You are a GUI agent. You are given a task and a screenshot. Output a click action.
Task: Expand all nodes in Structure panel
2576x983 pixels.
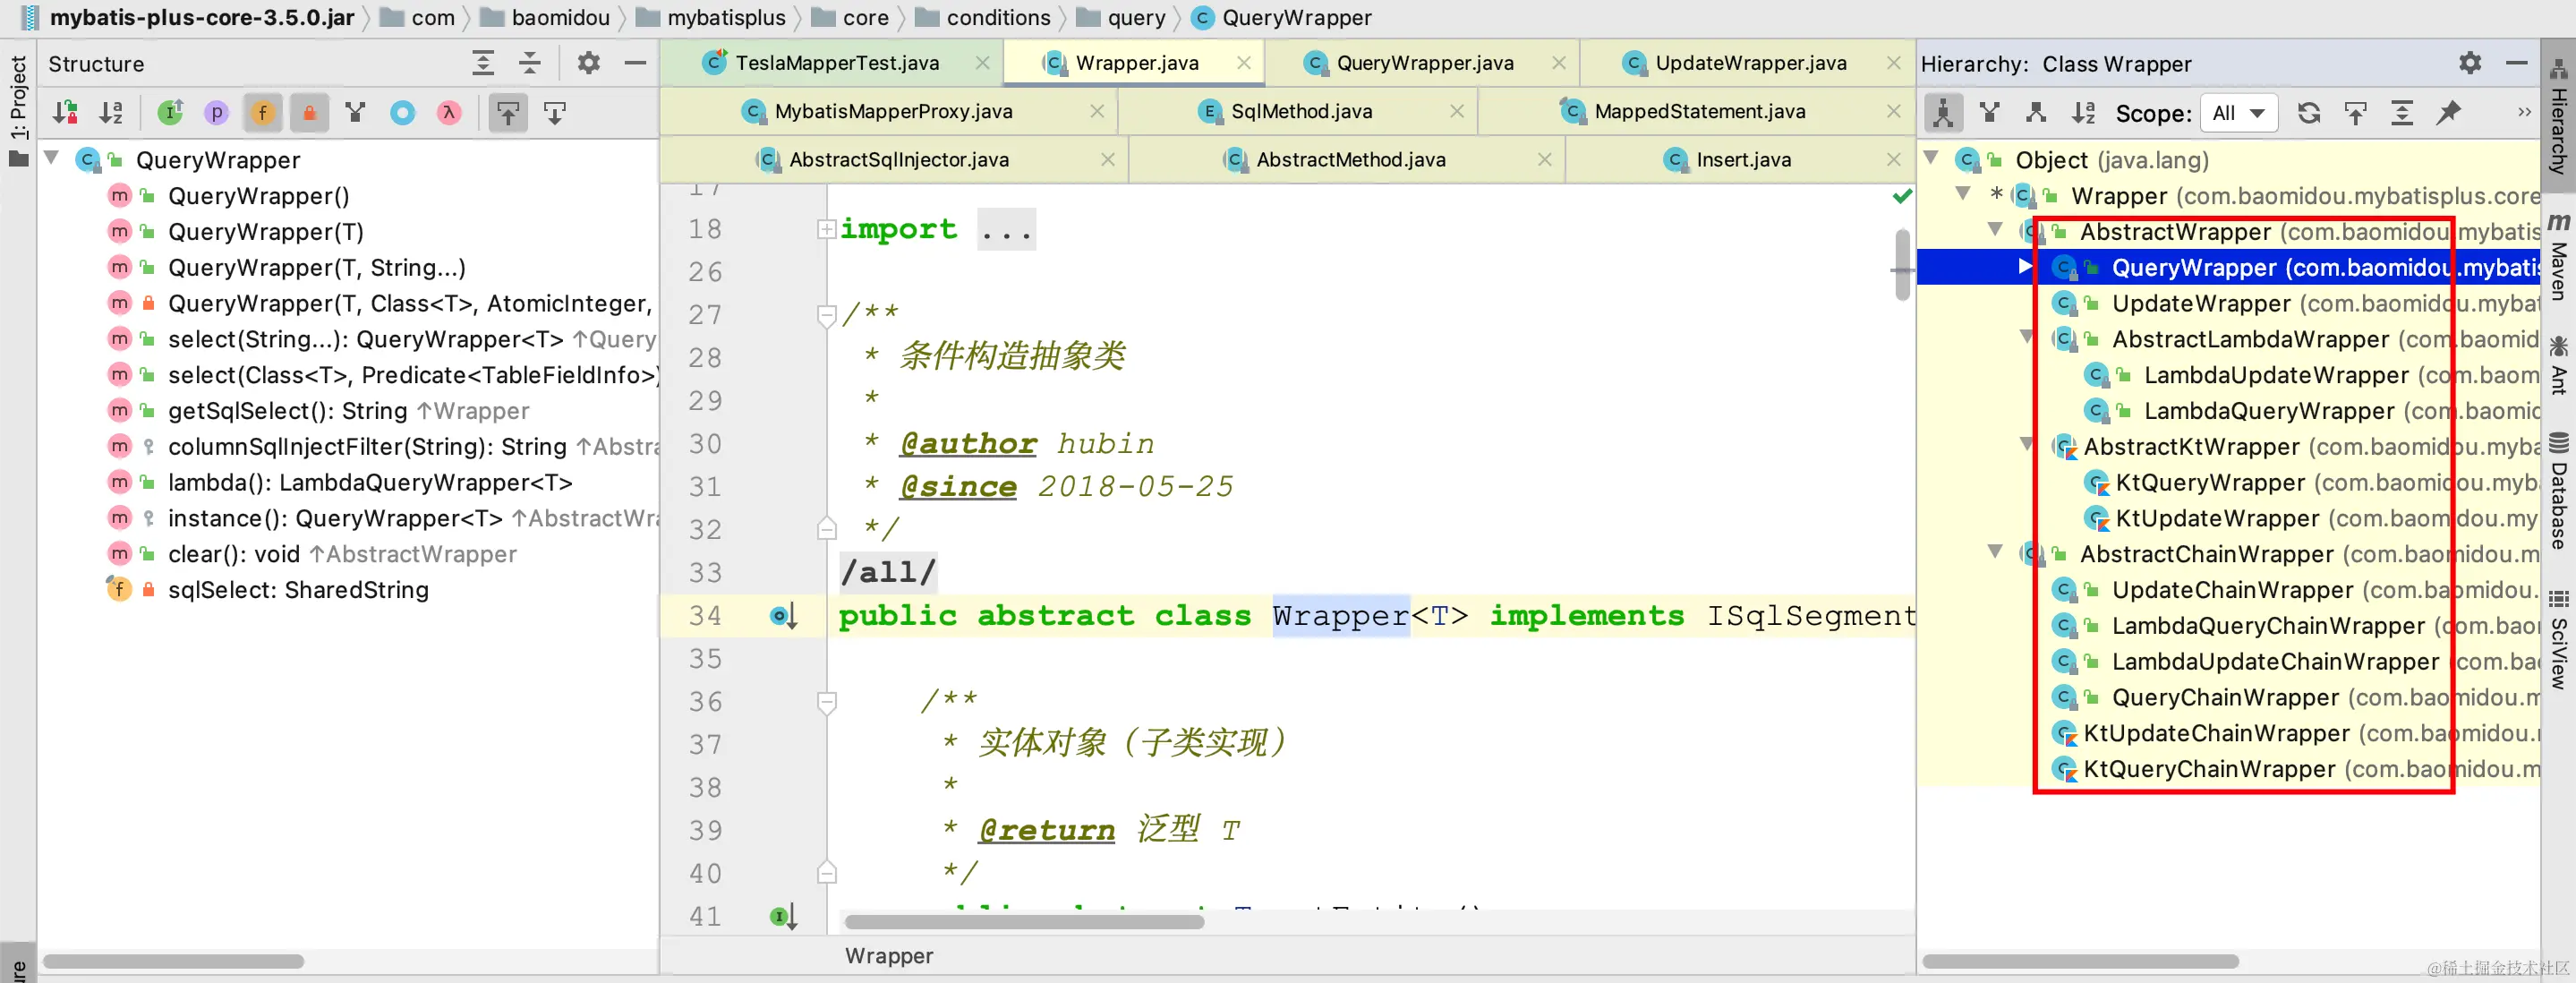pyautogui.click(x=483, y=63)
